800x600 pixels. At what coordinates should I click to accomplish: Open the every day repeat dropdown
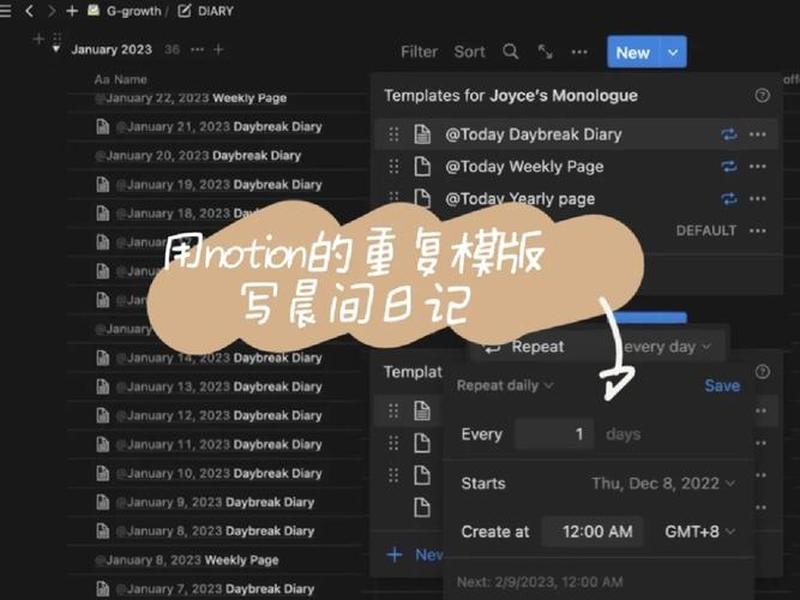click(x=667, y=347)
